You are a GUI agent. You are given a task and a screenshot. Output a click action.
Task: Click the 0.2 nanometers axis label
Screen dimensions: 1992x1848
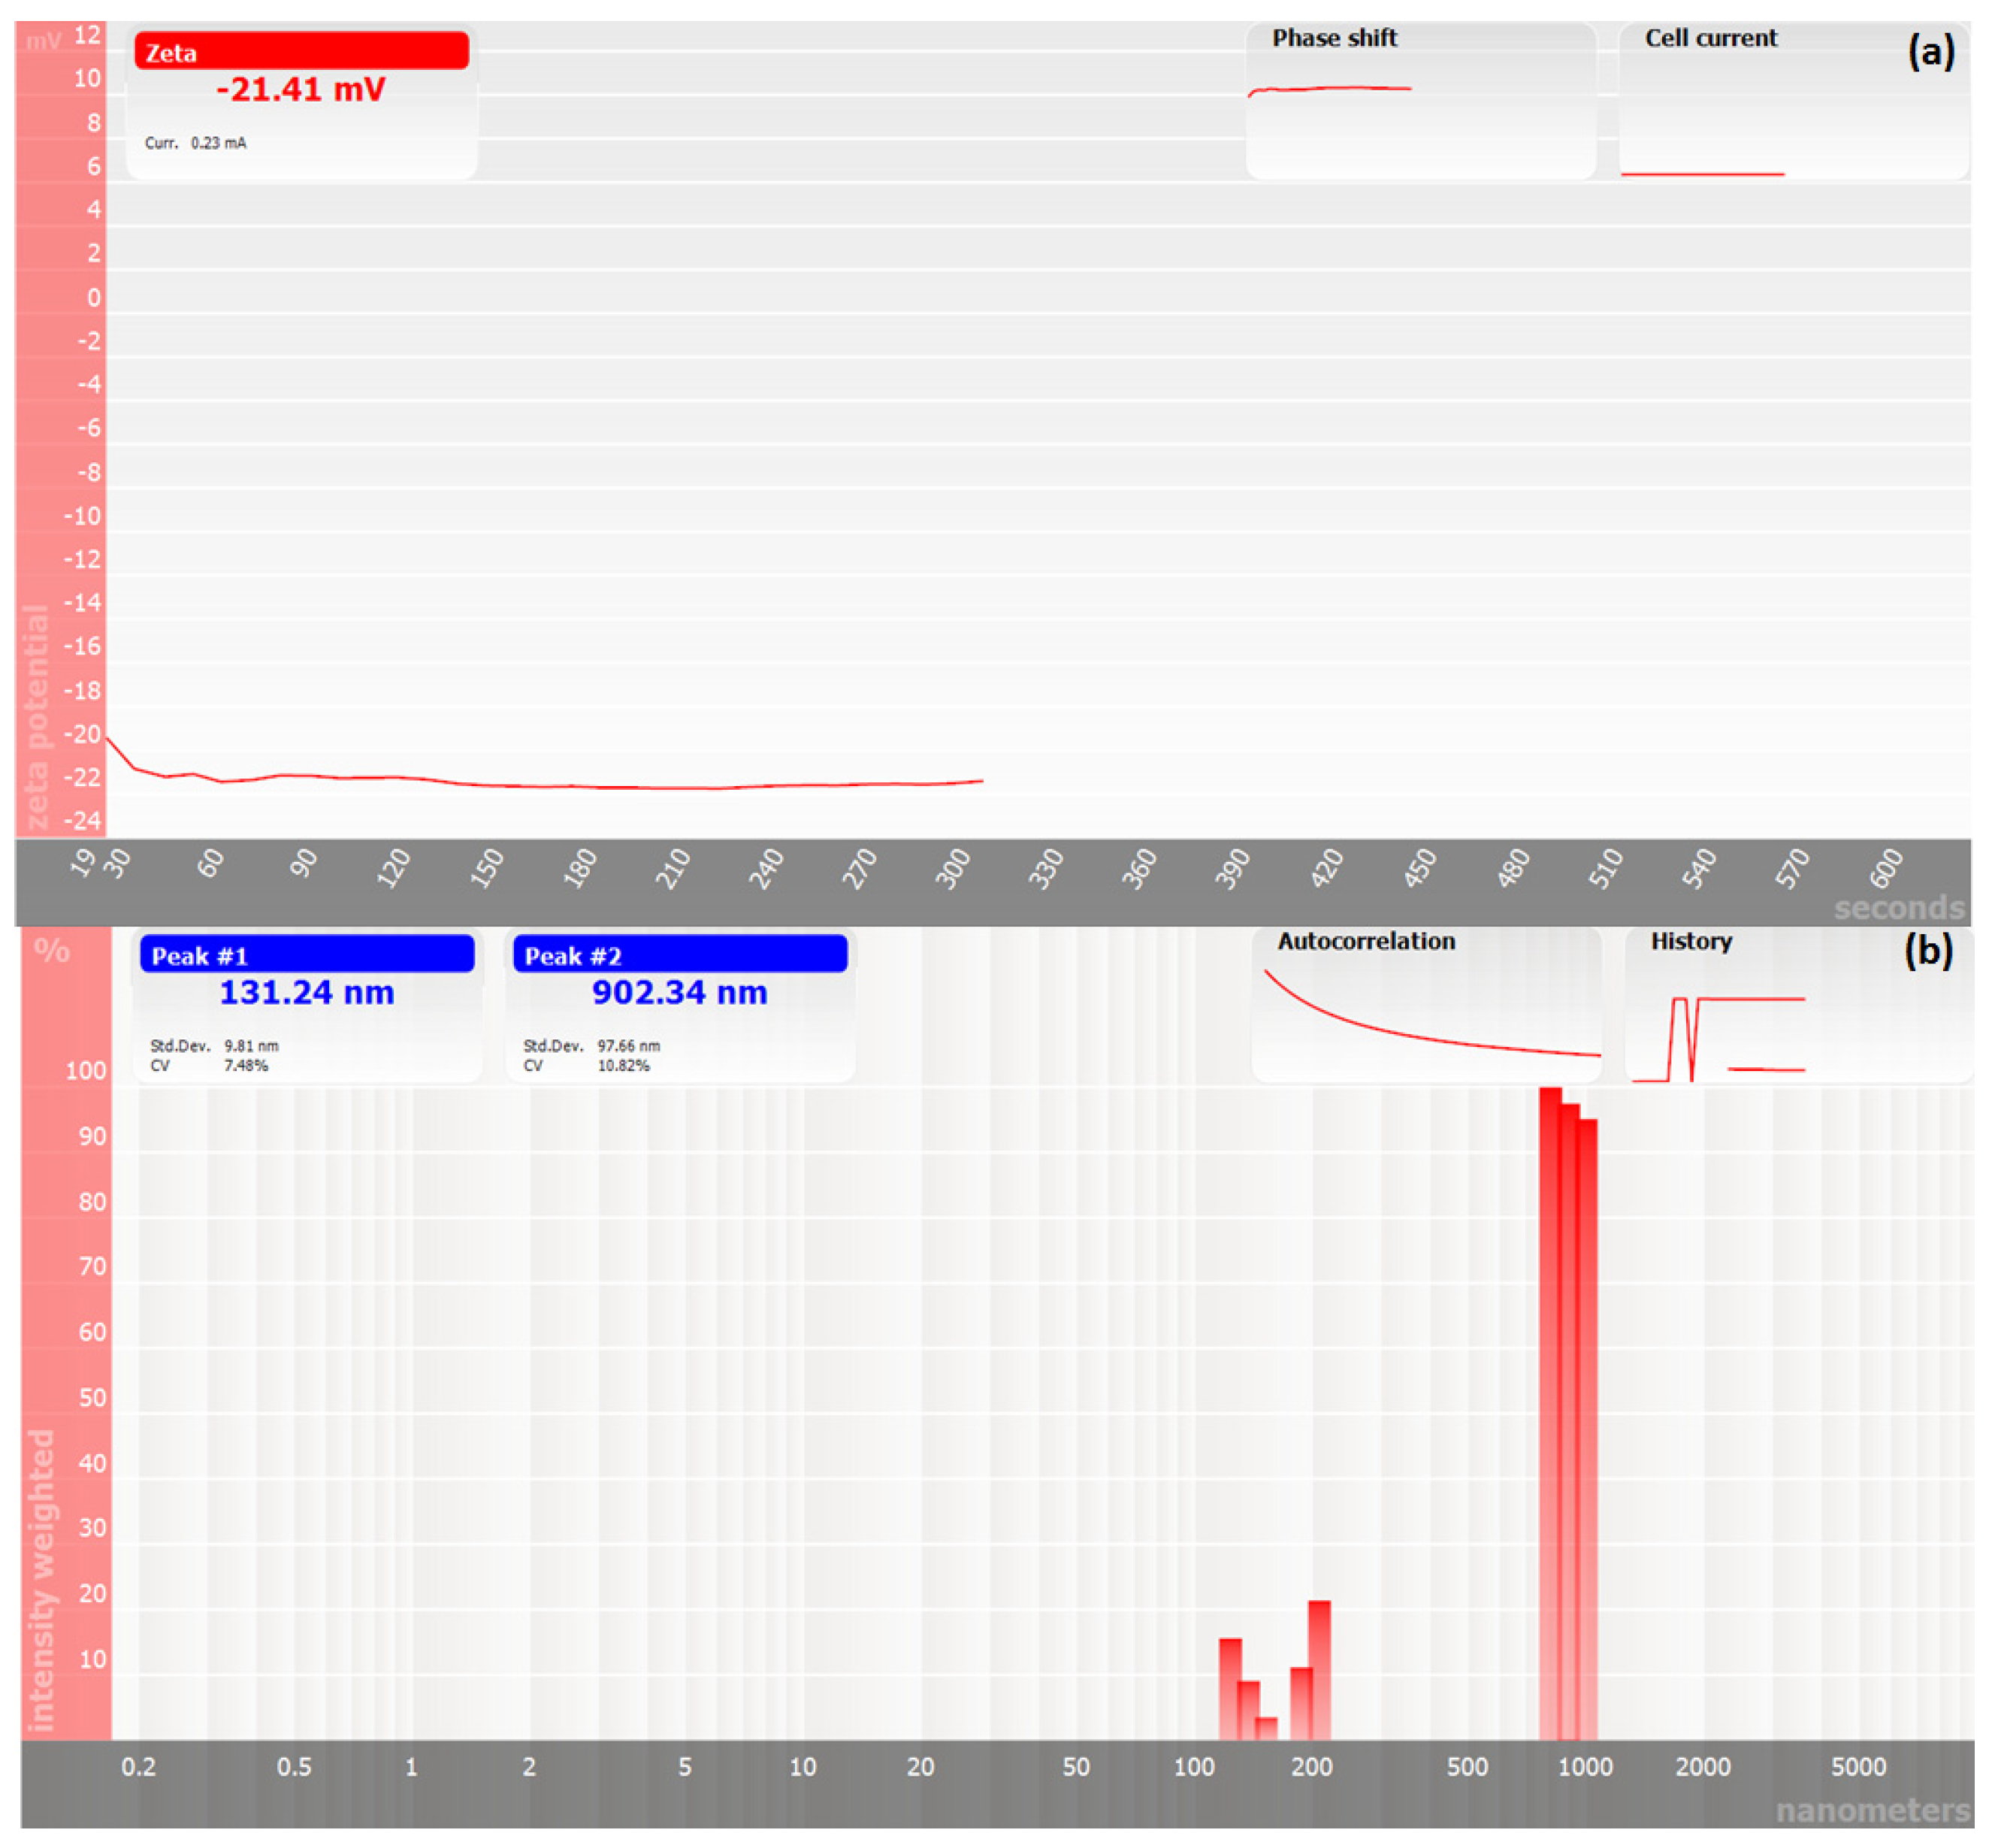click(x=138, y=1767)
